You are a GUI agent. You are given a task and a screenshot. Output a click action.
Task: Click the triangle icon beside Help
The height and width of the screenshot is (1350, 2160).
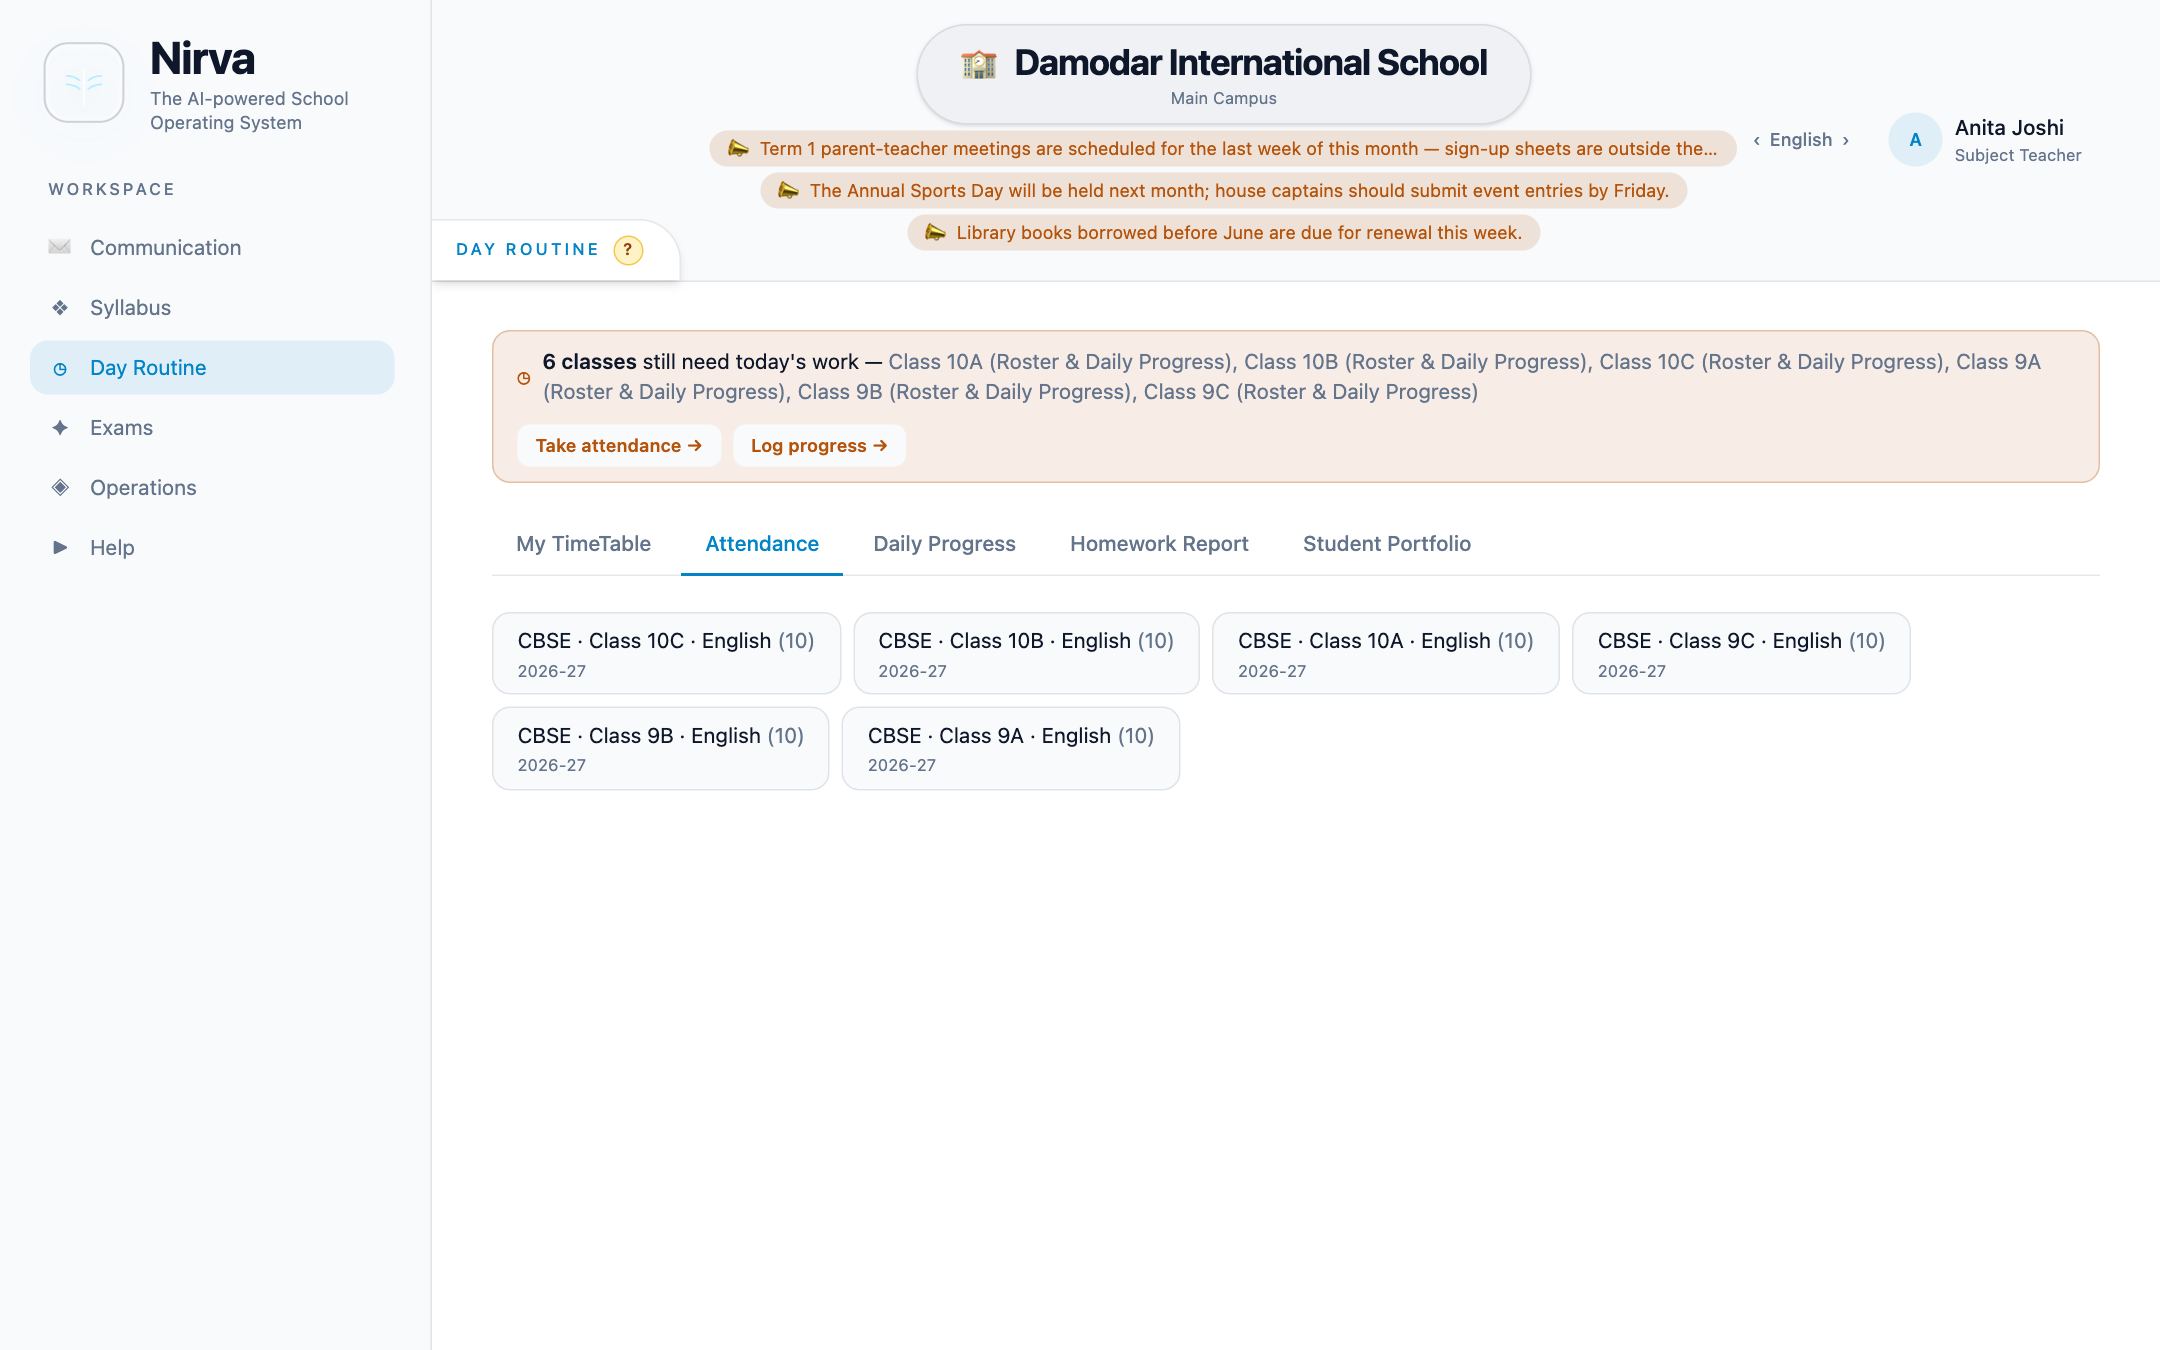[x=60, y=547]
